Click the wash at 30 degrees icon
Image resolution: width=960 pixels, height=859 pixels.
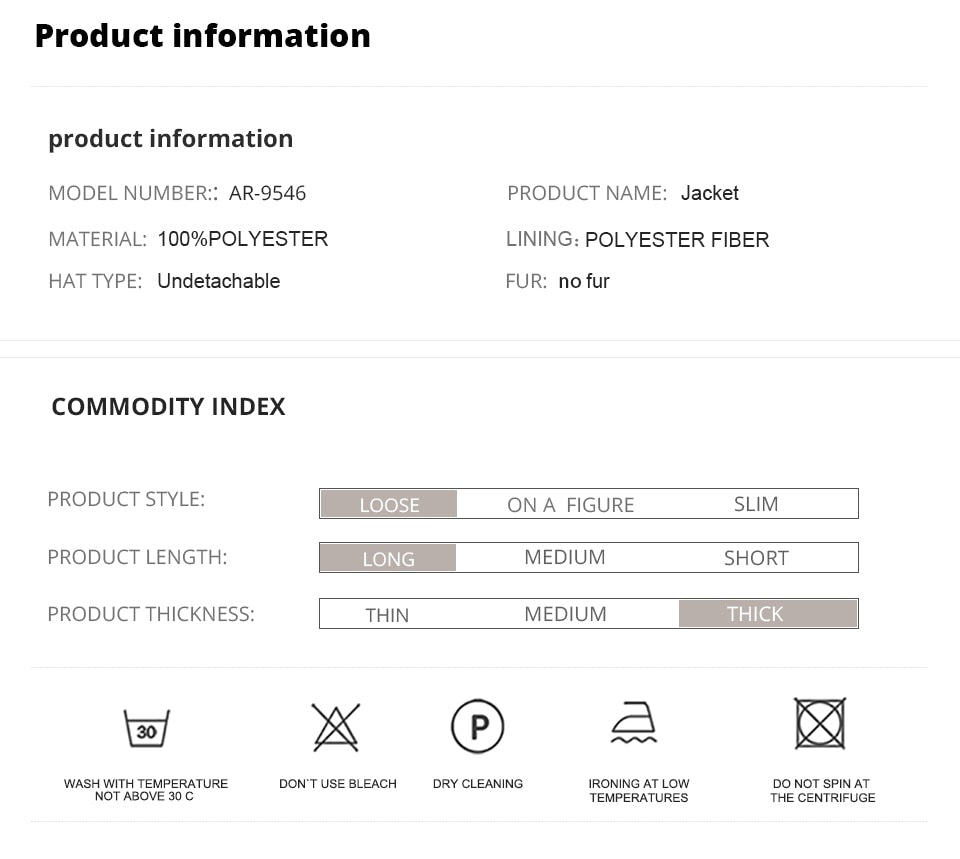pos(146,728)
